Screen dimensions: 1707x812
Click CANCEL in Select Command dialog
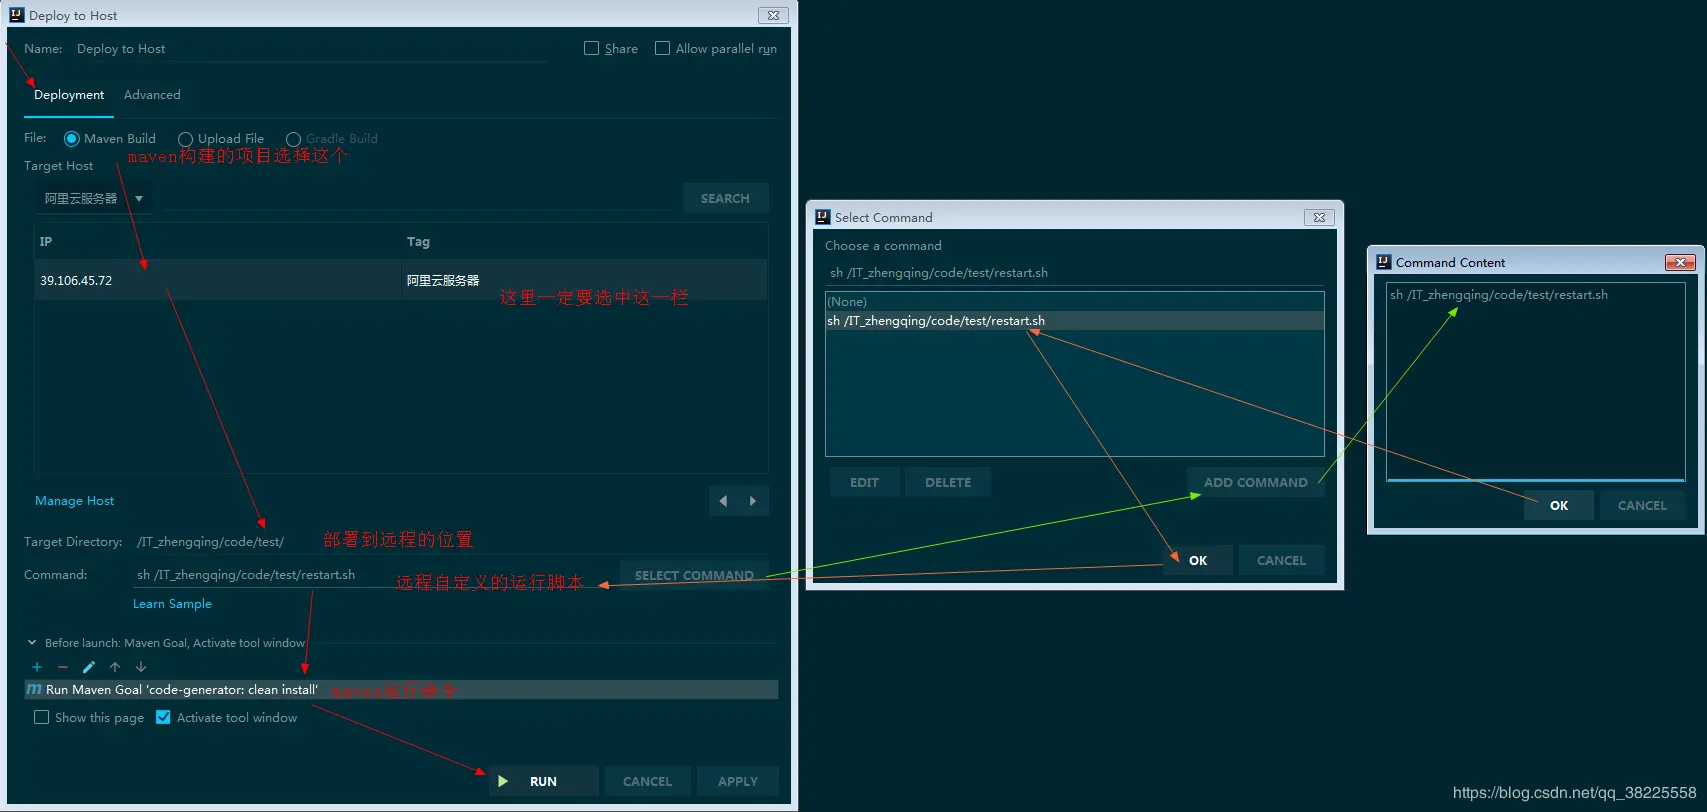coord(1281,560)
